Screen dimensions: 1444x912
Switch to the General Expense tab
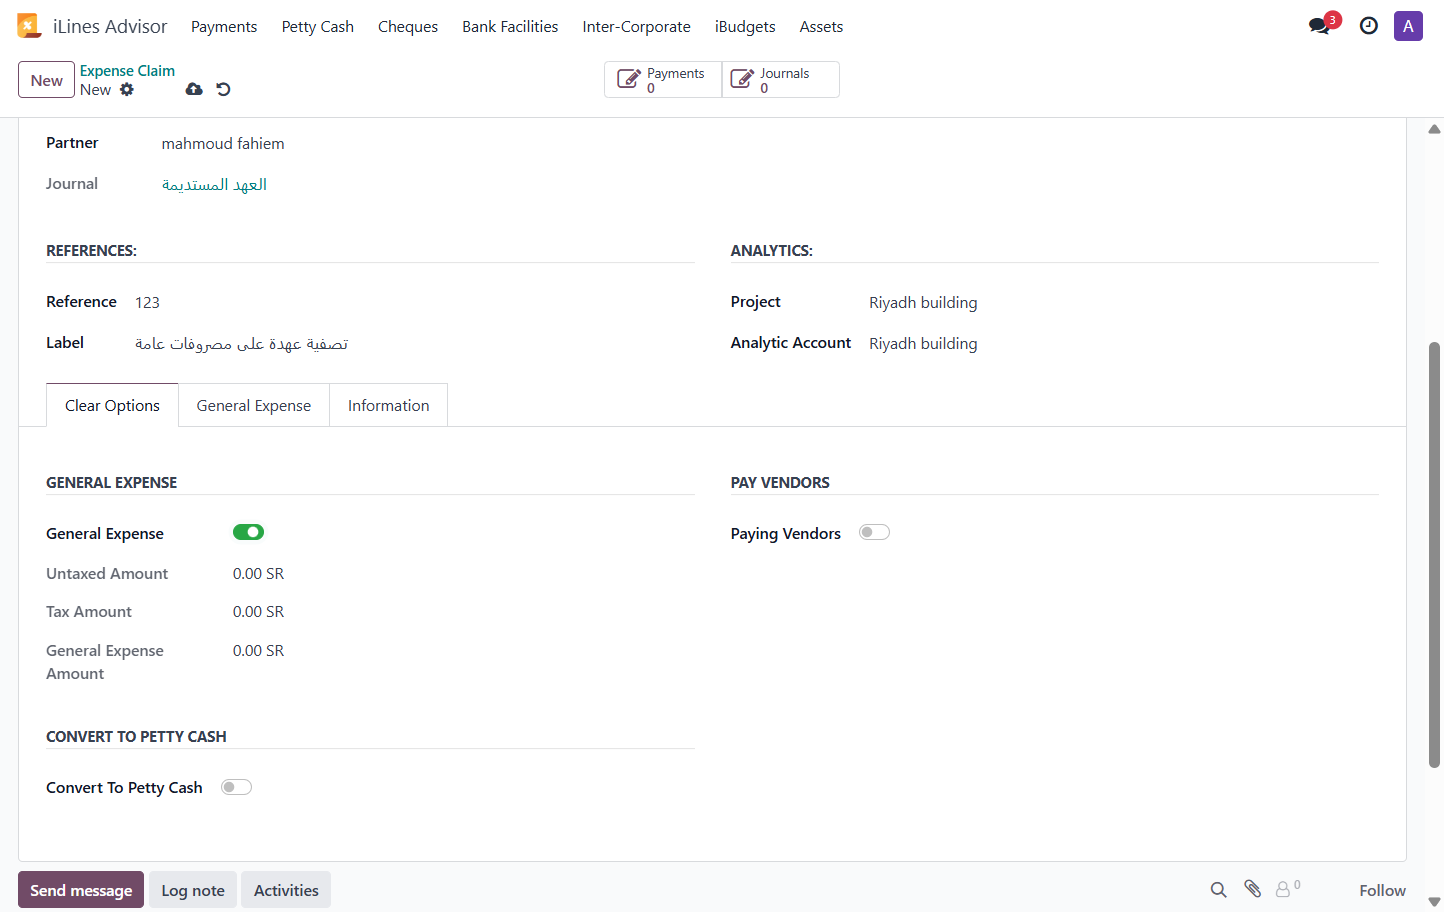point(254,405)
